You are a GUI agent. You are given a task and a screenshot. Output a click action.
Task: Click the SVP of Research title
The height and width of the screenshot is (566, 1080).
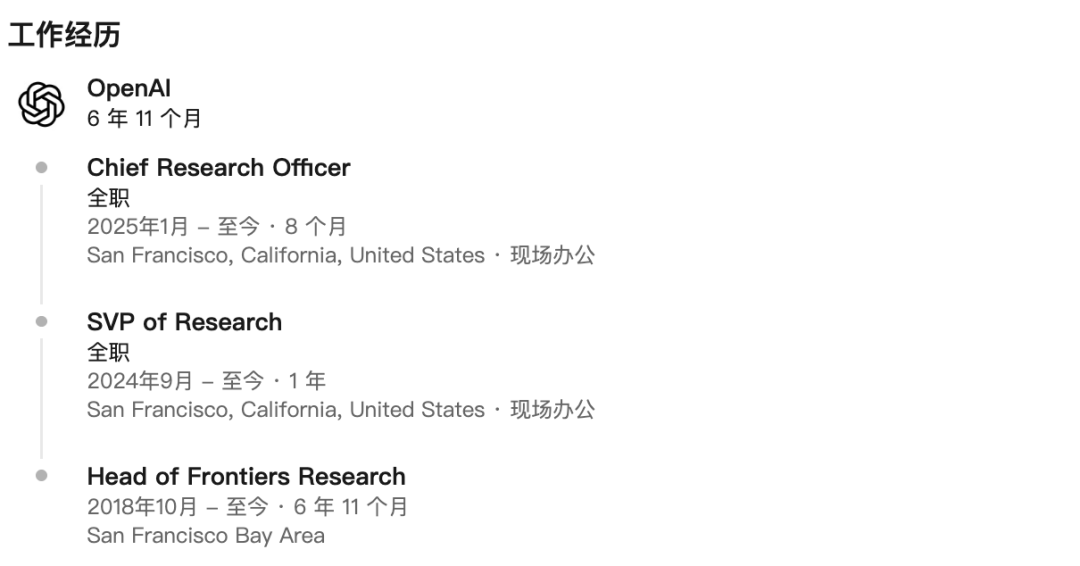pos(185,322)
